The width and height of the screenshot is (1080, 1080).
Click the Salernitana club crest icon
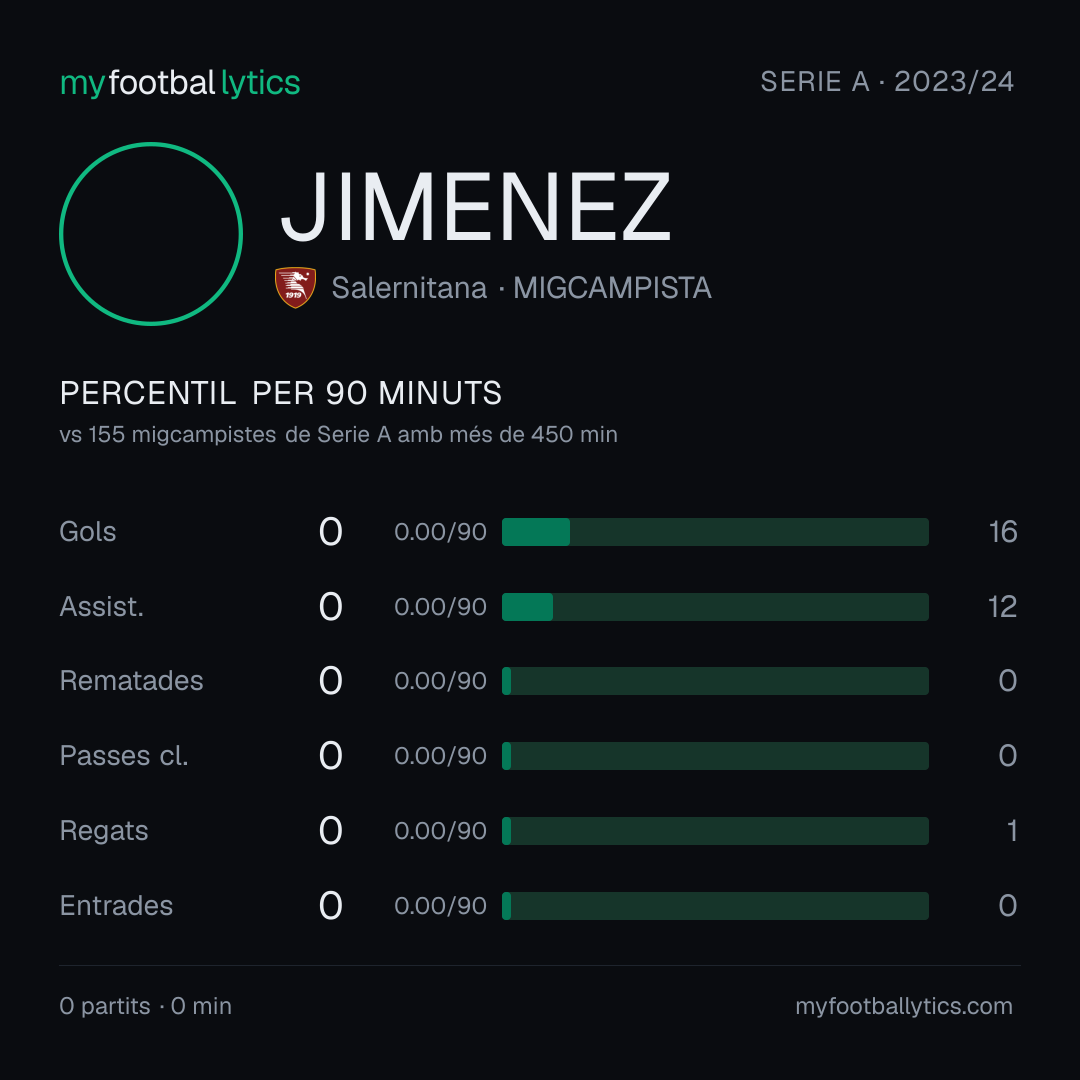click(295, 287)
